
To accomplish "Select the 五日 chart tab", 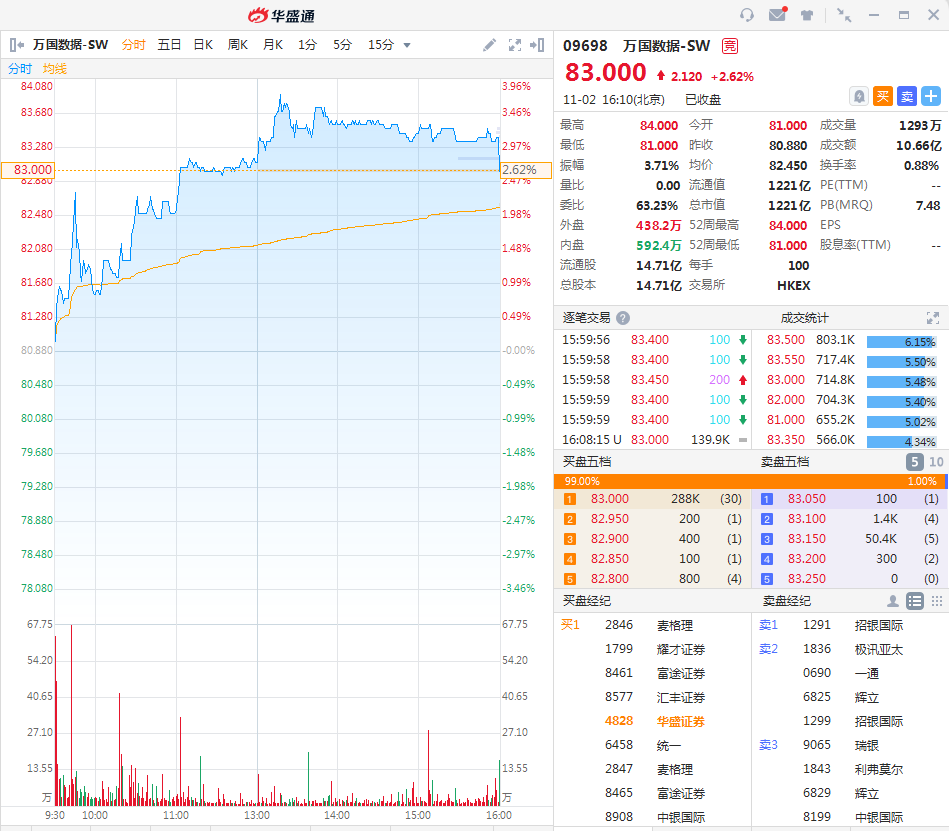I will point(169,45).
